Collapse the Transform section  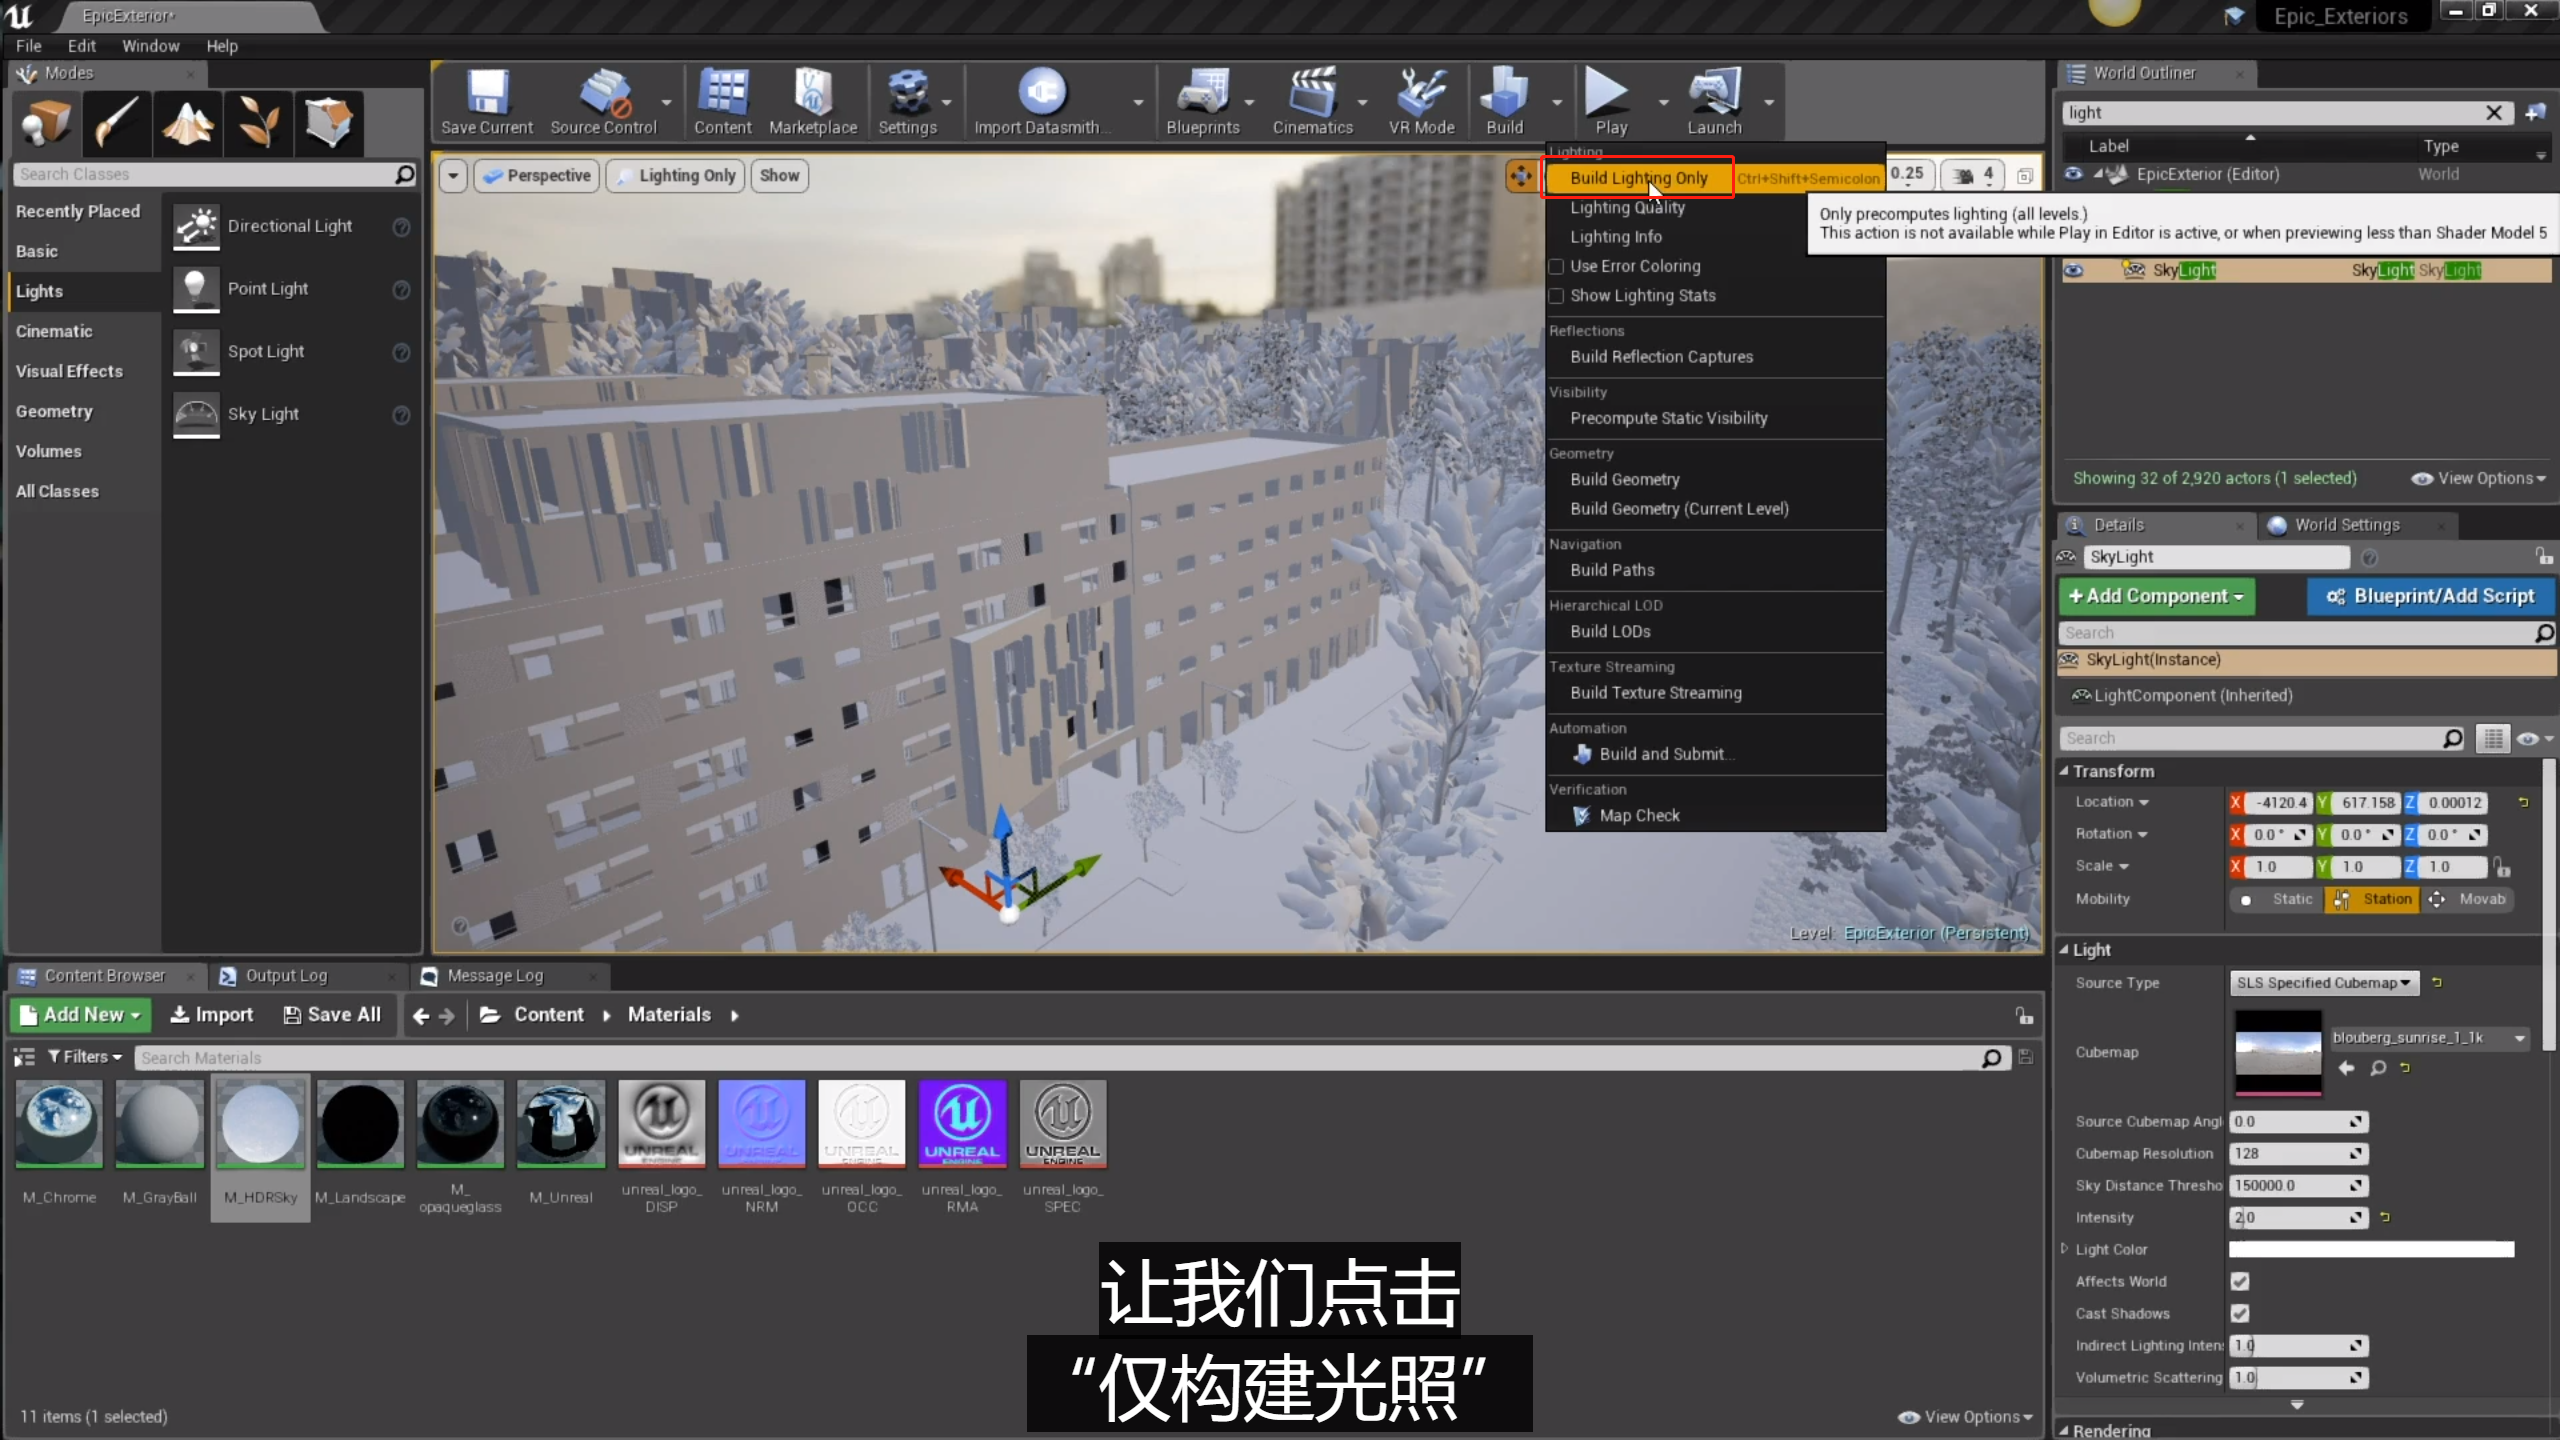pos(2064,771)
